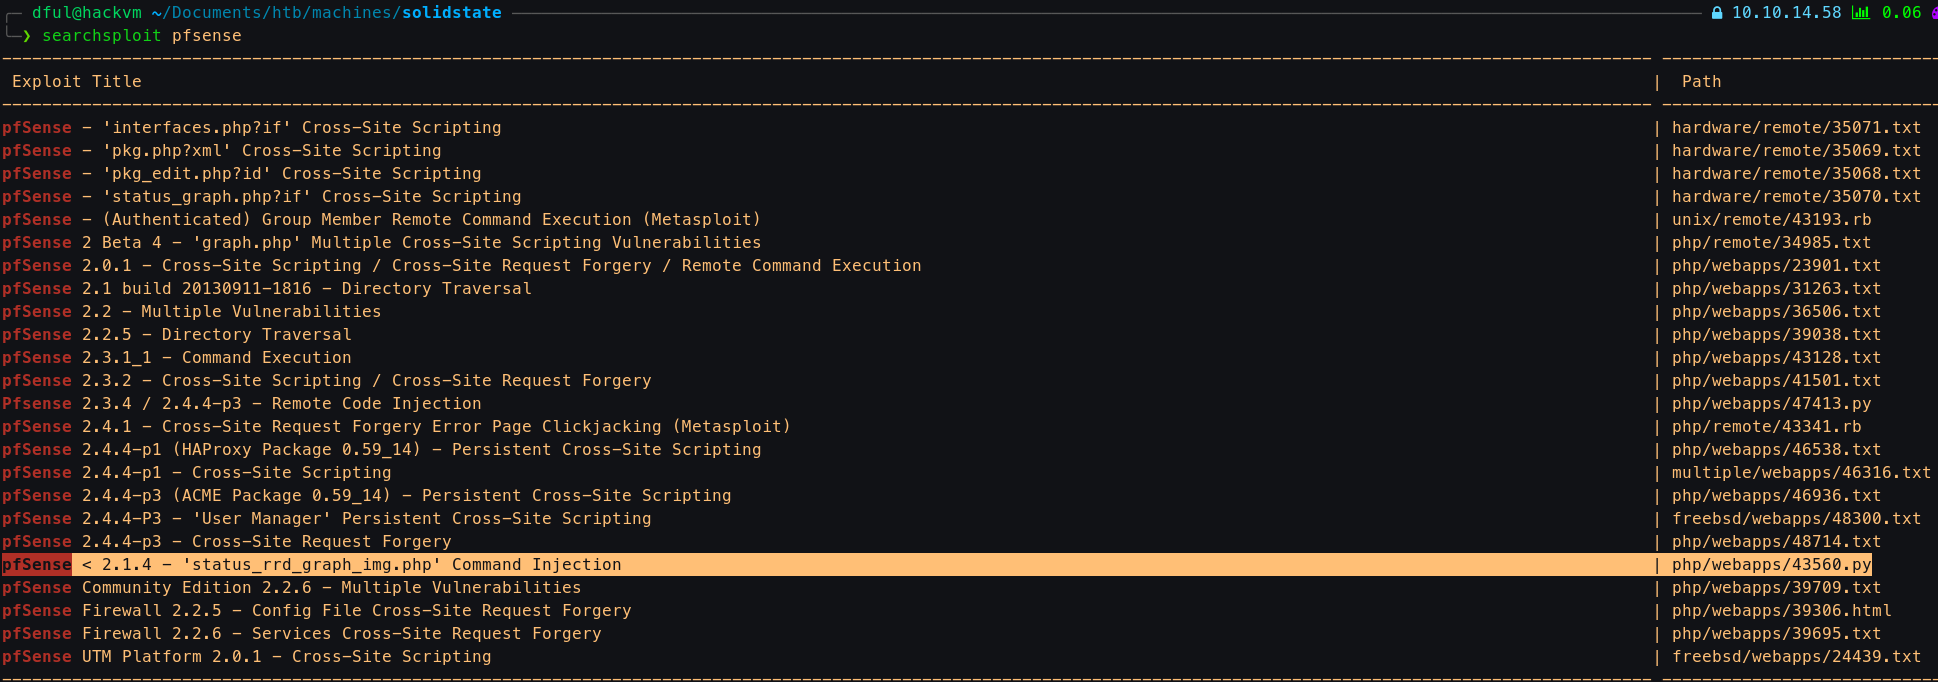The height and width of the screenshot is (682, 1938).
Task: Click the path freebsd/webapps/24439.txt
Action: coord(1797,657)
